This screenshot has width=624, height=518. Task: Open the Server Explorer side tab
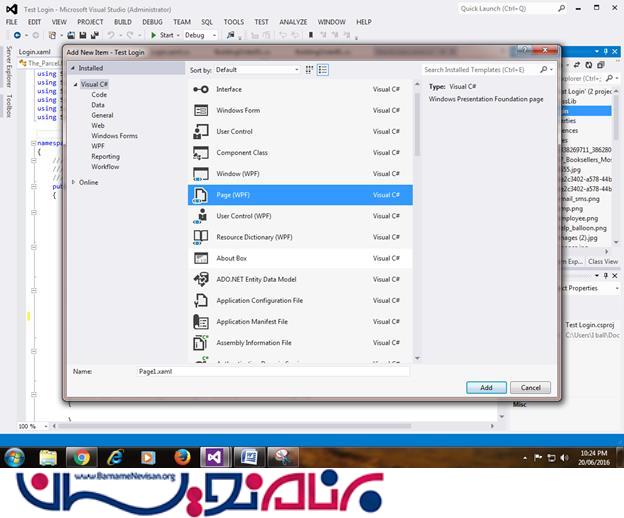tap(9, 66)
